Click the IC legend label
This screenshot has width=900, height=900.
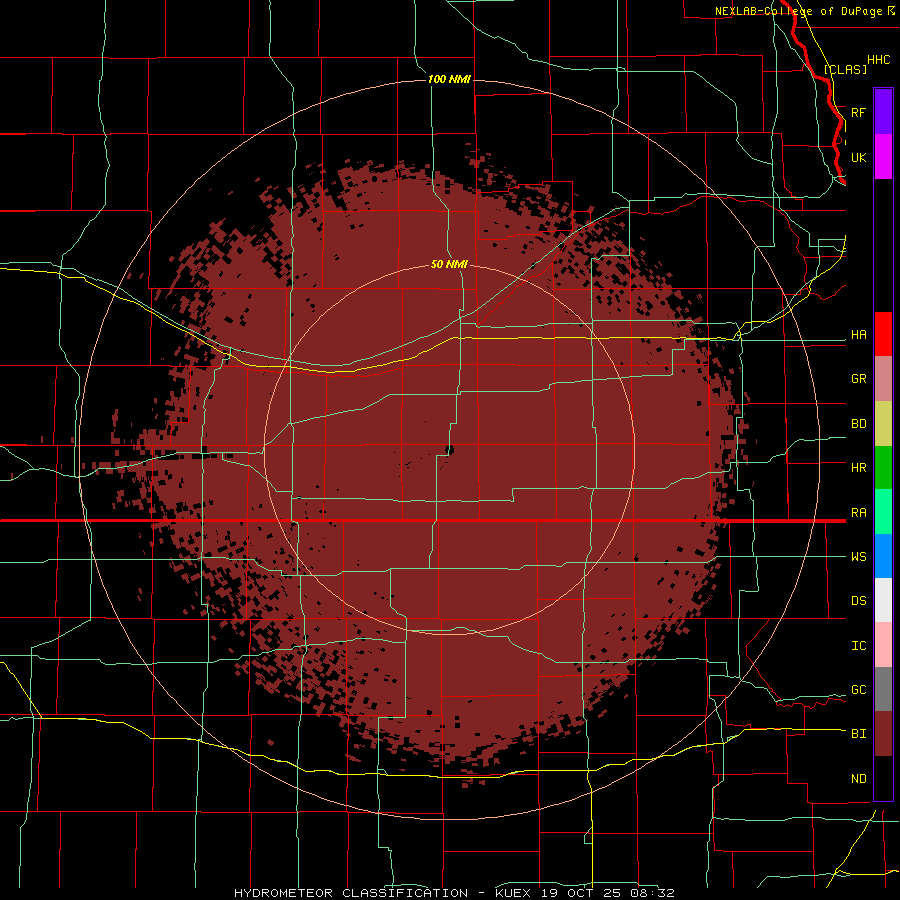coord(858,646)
